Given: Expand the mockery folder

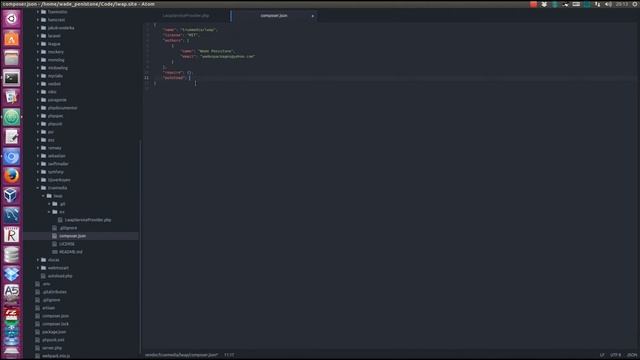Looking at the screenshot, I should coord(38,52).
